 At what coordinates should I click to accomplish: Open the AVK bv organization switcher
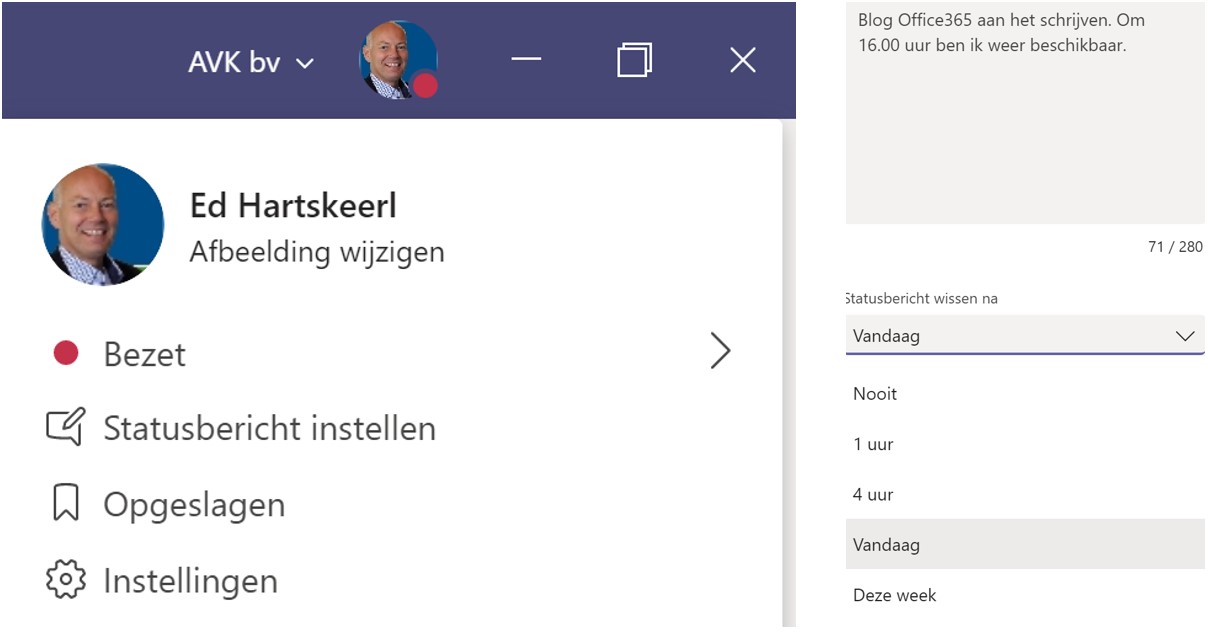click(250, 62)
